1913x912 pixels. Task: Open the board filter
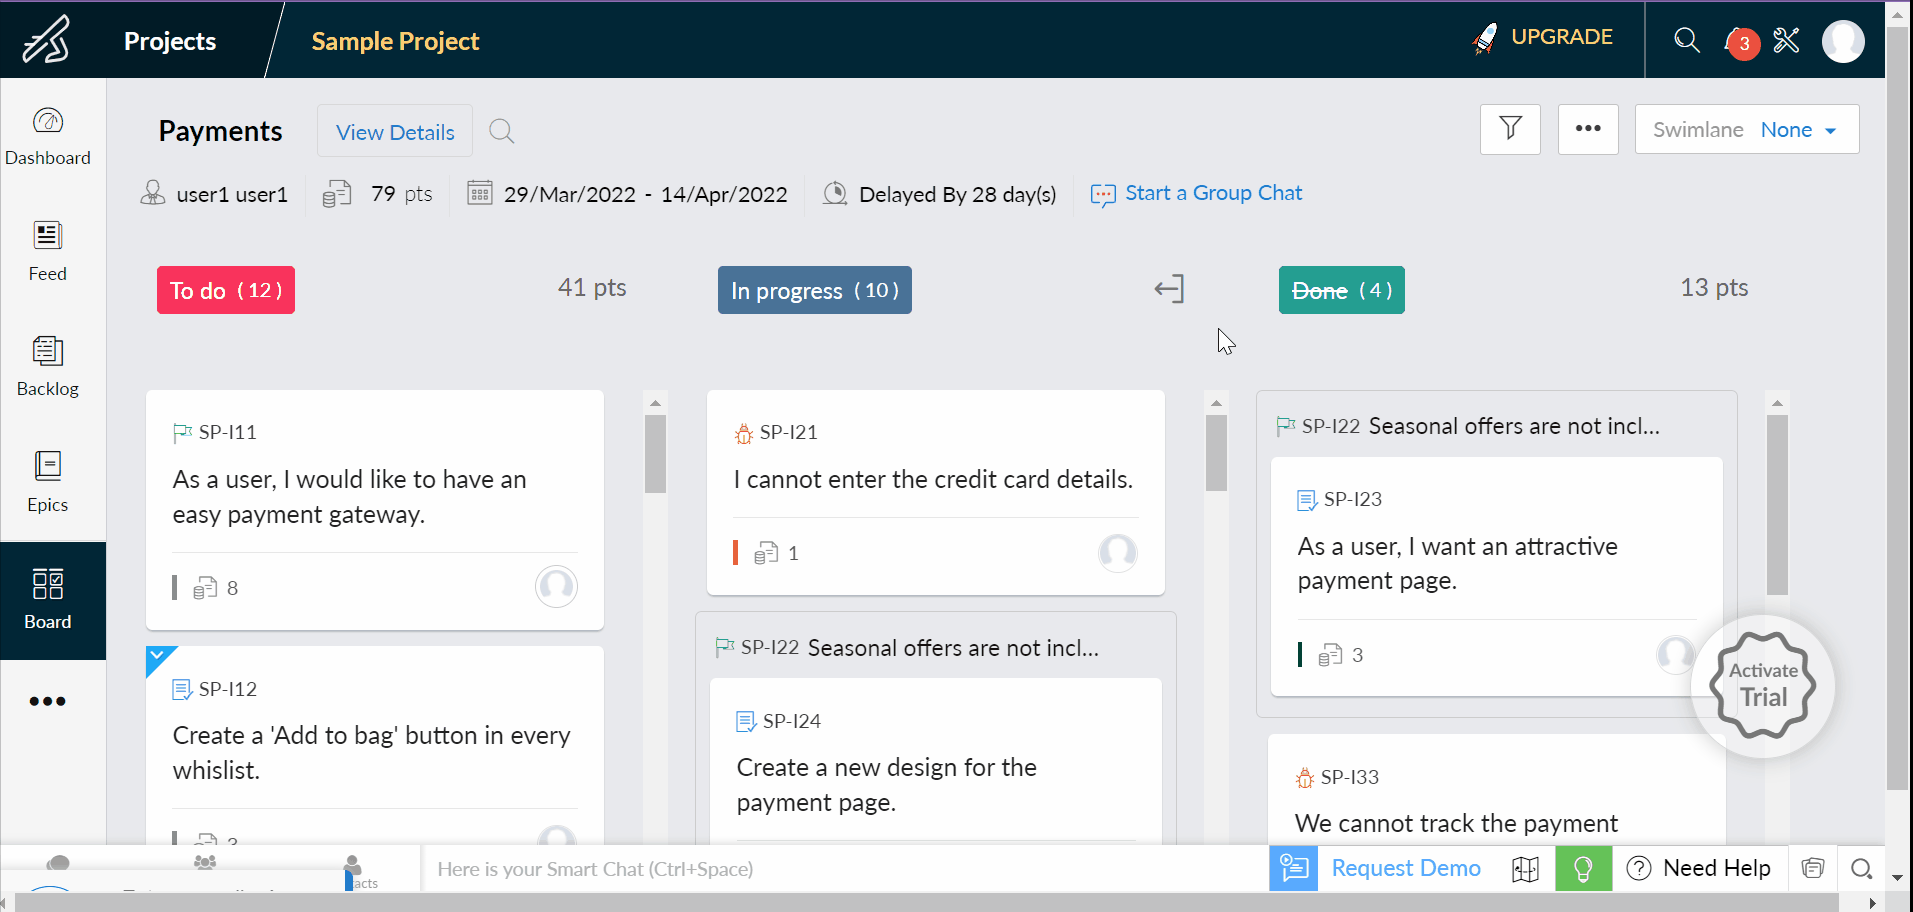(x=1511, y=129)
